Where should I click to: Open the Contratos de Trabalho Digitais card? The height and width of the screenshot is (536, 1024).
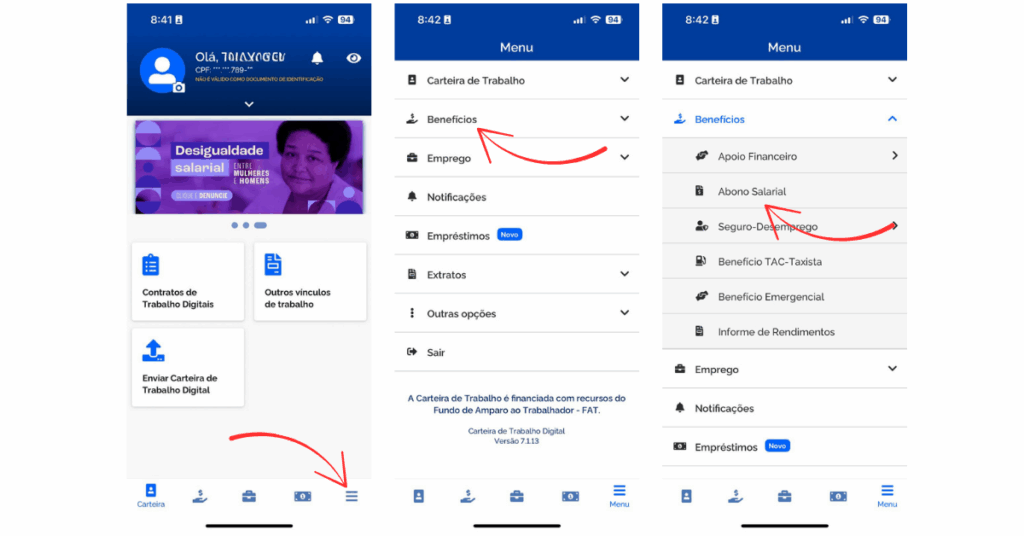pyautogui.click(x=187, y=281)
